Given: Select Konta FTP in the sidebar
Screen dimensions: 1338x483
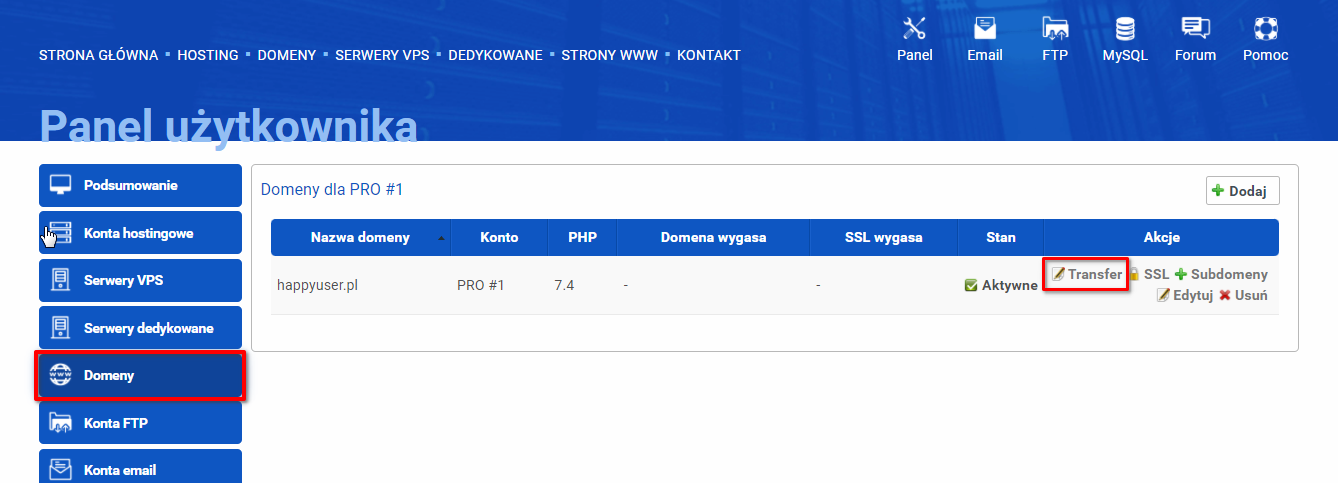Looking at the screenshot, I should (x=141, y=423).
